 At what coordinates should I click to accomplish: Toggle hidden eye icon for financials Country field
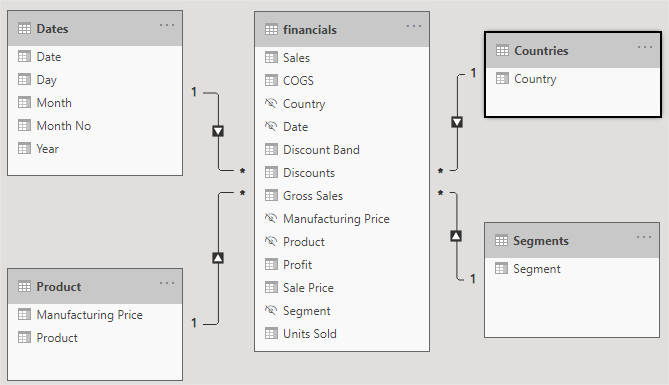(271, 103)
